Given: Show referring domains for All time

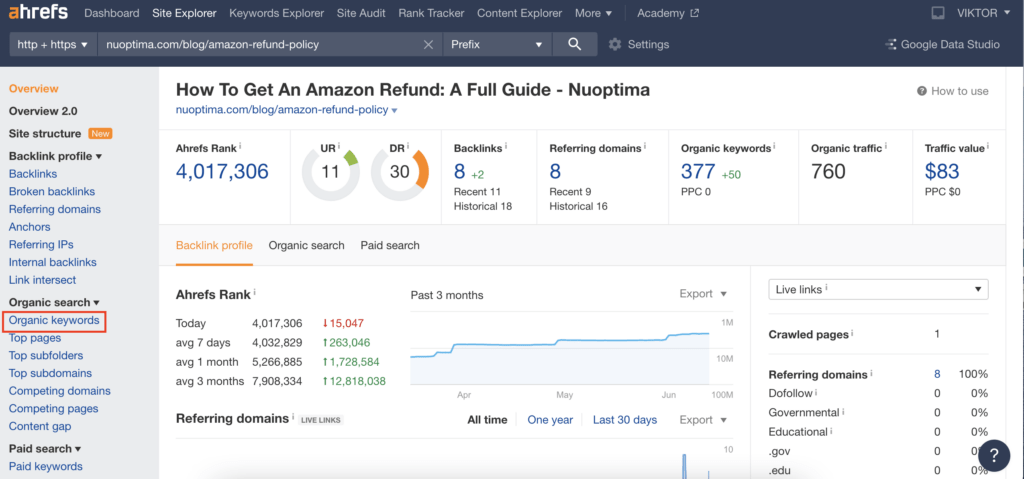Looking at the screenshot, I should pos(487,420).
